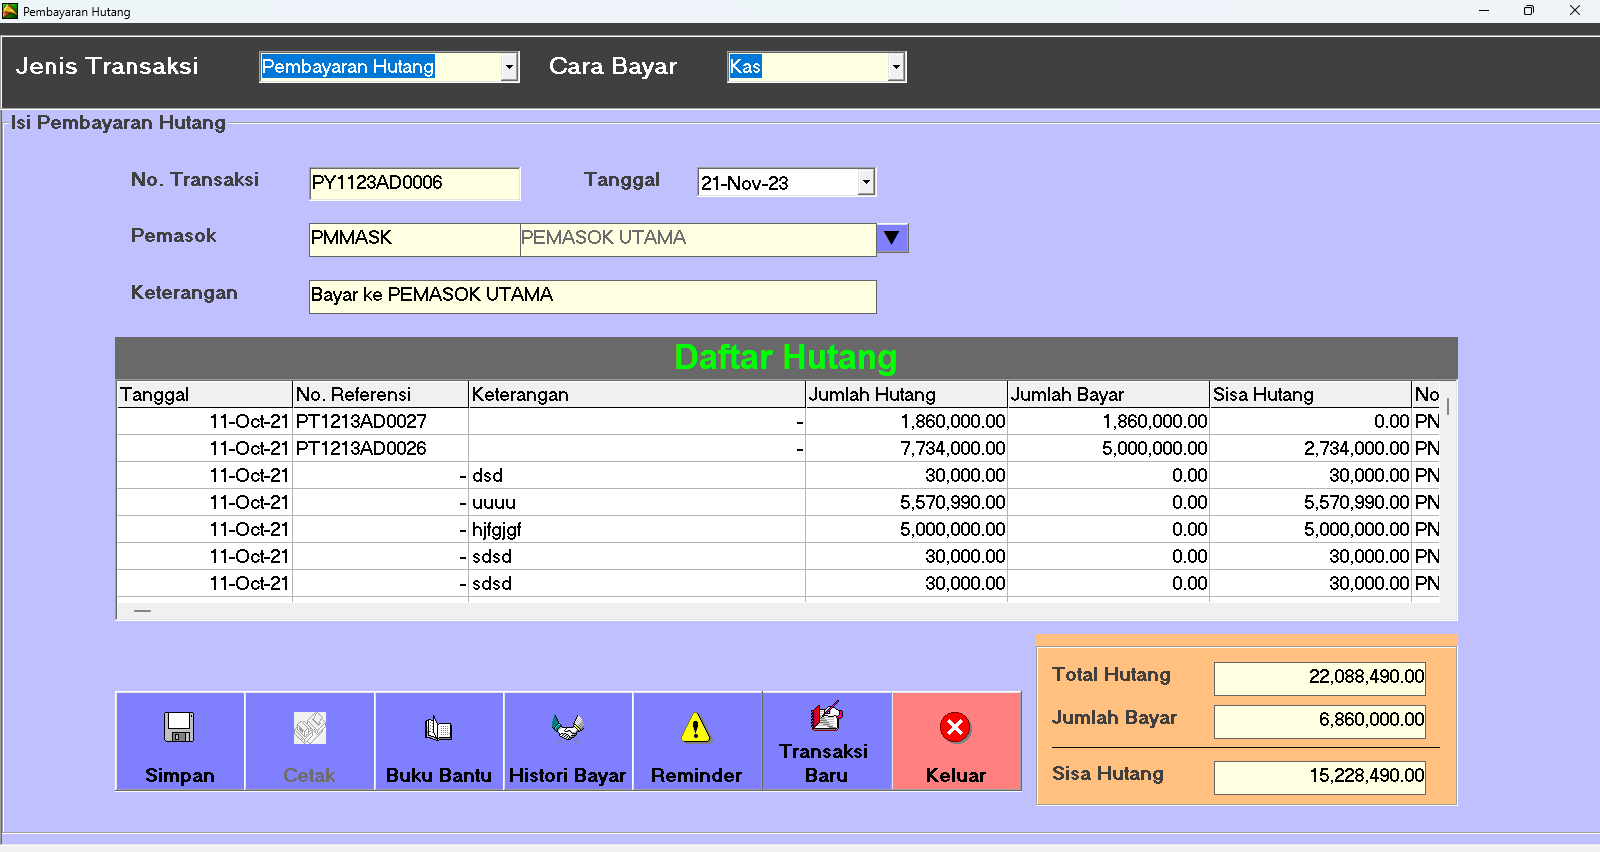The image size is (1600, 852).
Task: Click the Pembayaran Hutang app title icon
Action: 10,11
